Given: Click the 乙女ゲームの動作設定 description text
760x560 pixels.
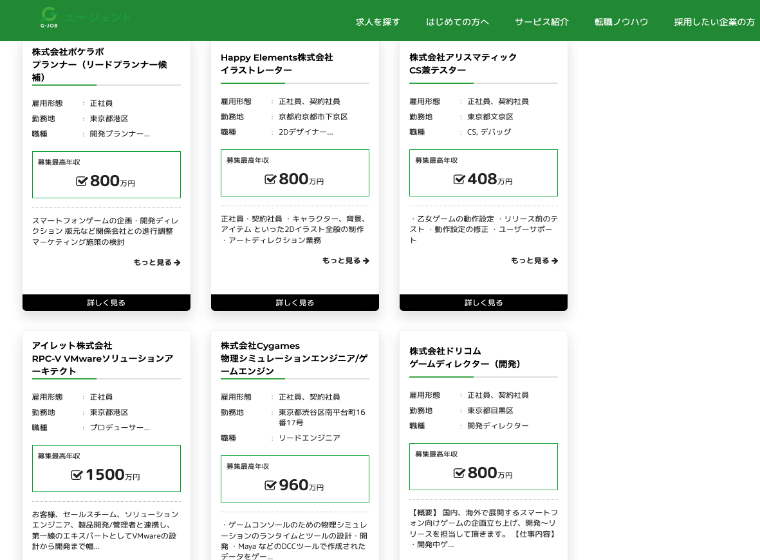Looking at the screenshot, I should 483,229.
